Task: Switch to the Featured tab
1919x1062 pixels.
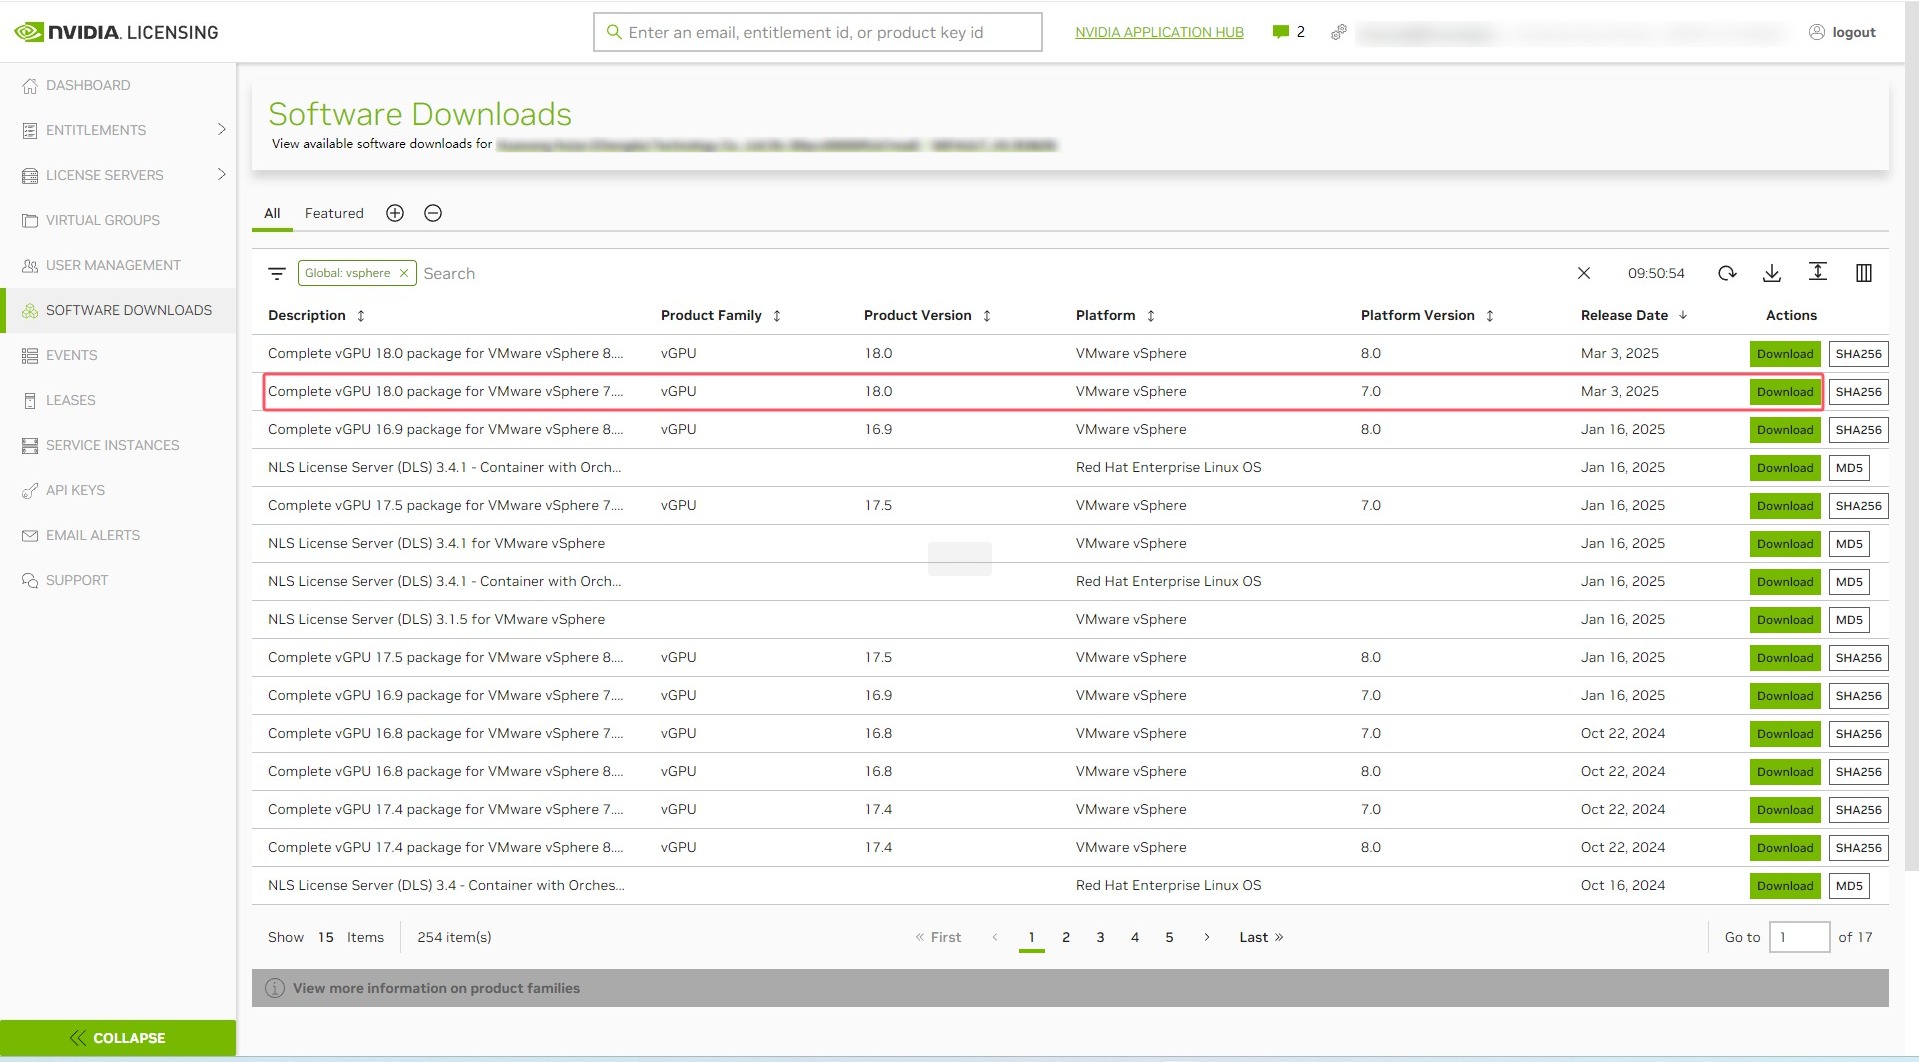Action: [334, 213]
